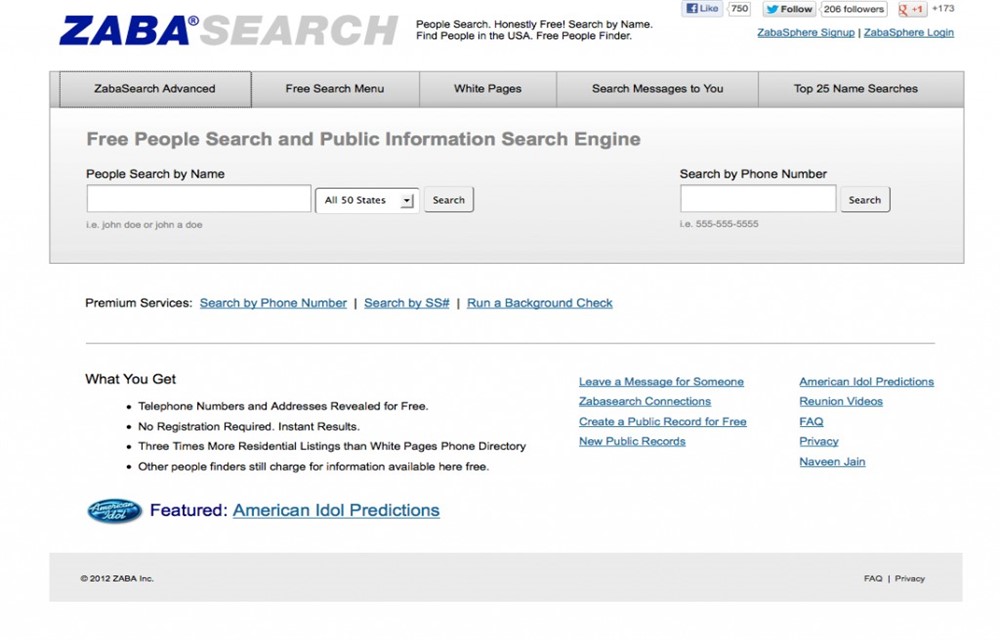Click the What You Get heading
Screen dimensions: 1000x640
(x=131, y=379)
